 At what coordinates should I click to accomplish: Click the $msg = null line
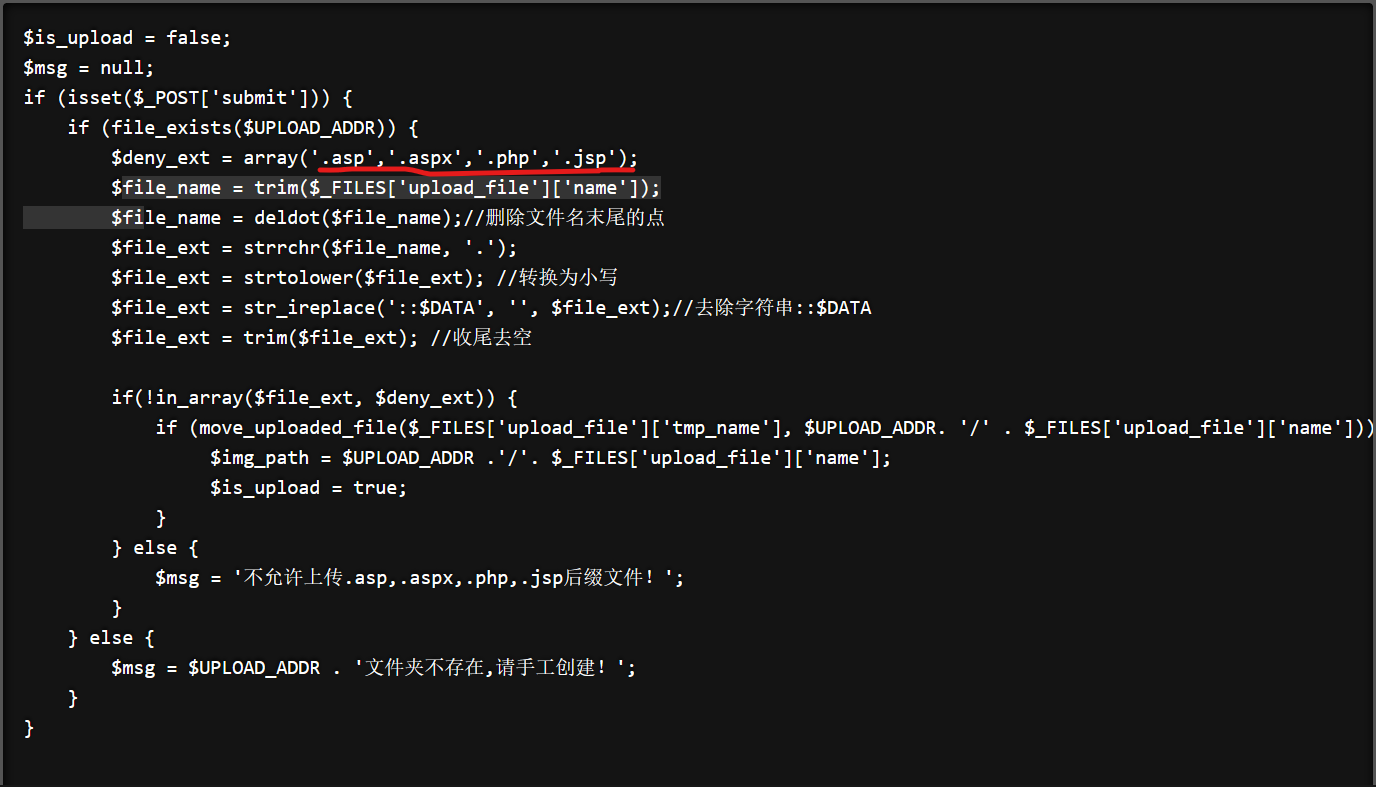point(89,68)
